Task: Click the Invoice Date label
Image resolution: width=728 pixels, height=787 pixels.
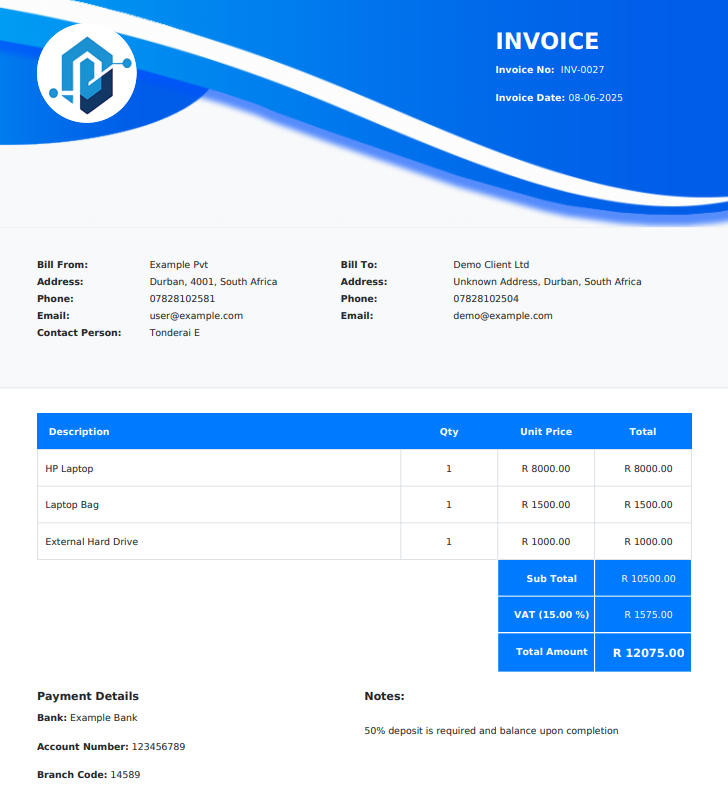Action: coord(530,98)
